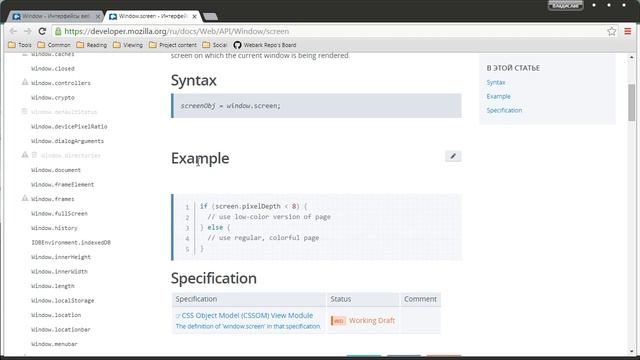This screenshot has height=360, width=640.
Task: Click the scrollbar up arrow
Action: [x=631, y=58]
